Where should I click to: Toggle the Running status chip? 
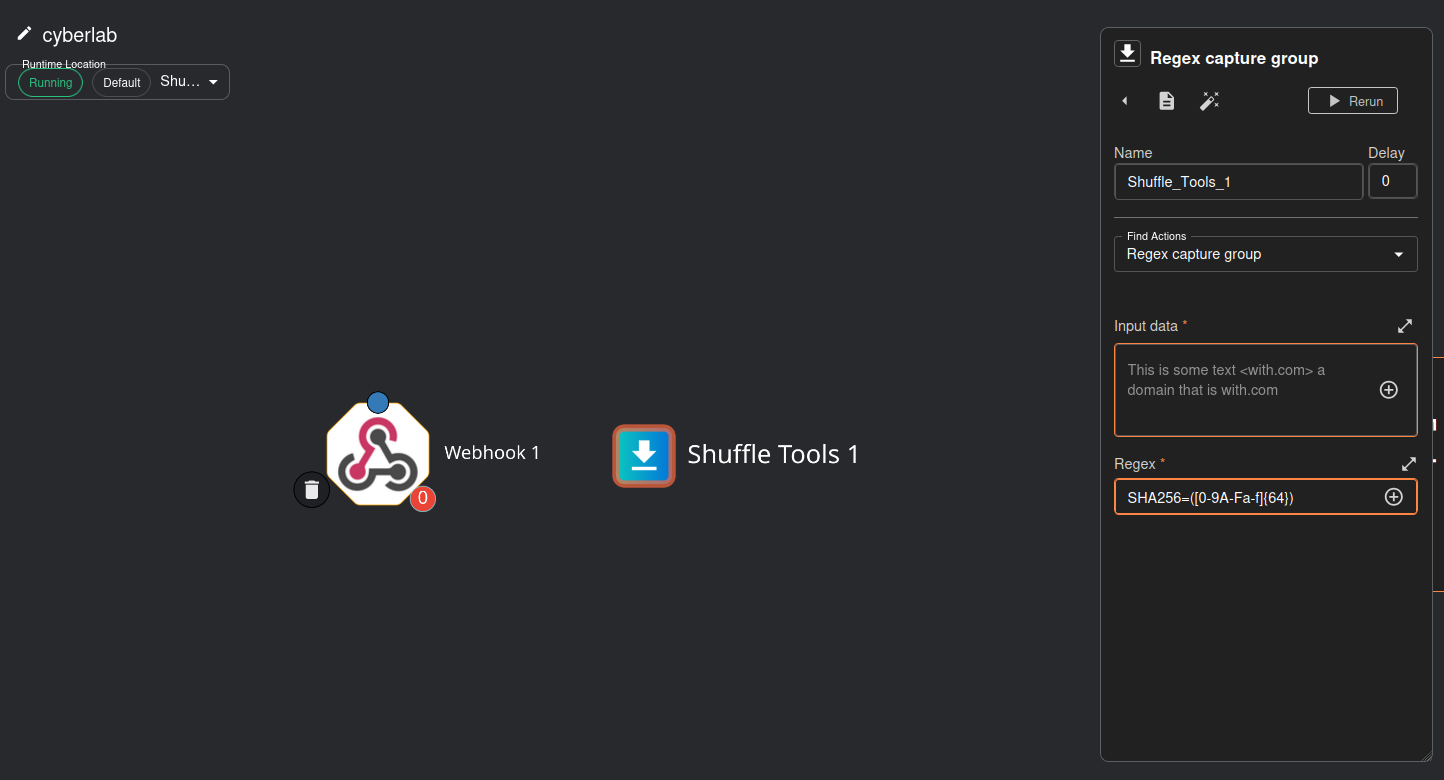[50, 83]
